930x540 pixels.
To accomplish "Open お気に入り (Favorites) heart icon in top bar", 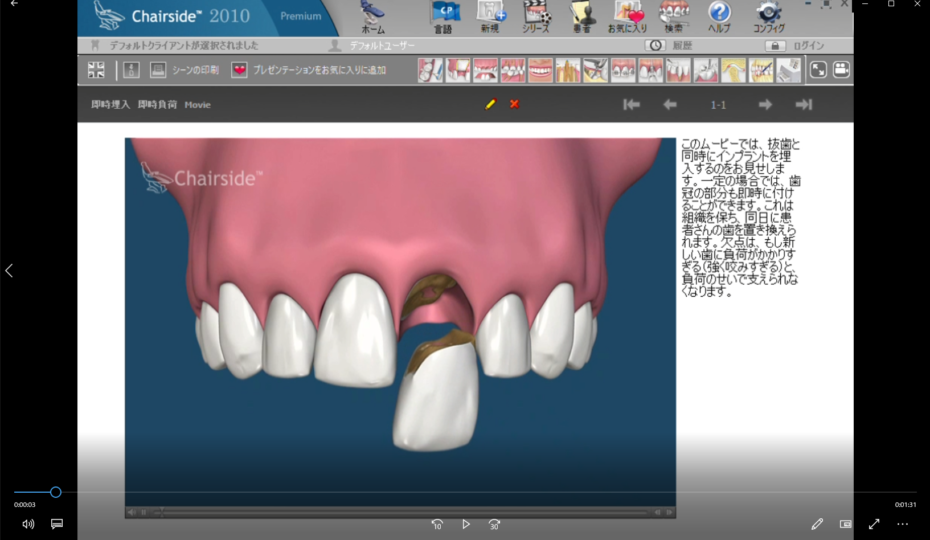I will (x=628, y=17).
